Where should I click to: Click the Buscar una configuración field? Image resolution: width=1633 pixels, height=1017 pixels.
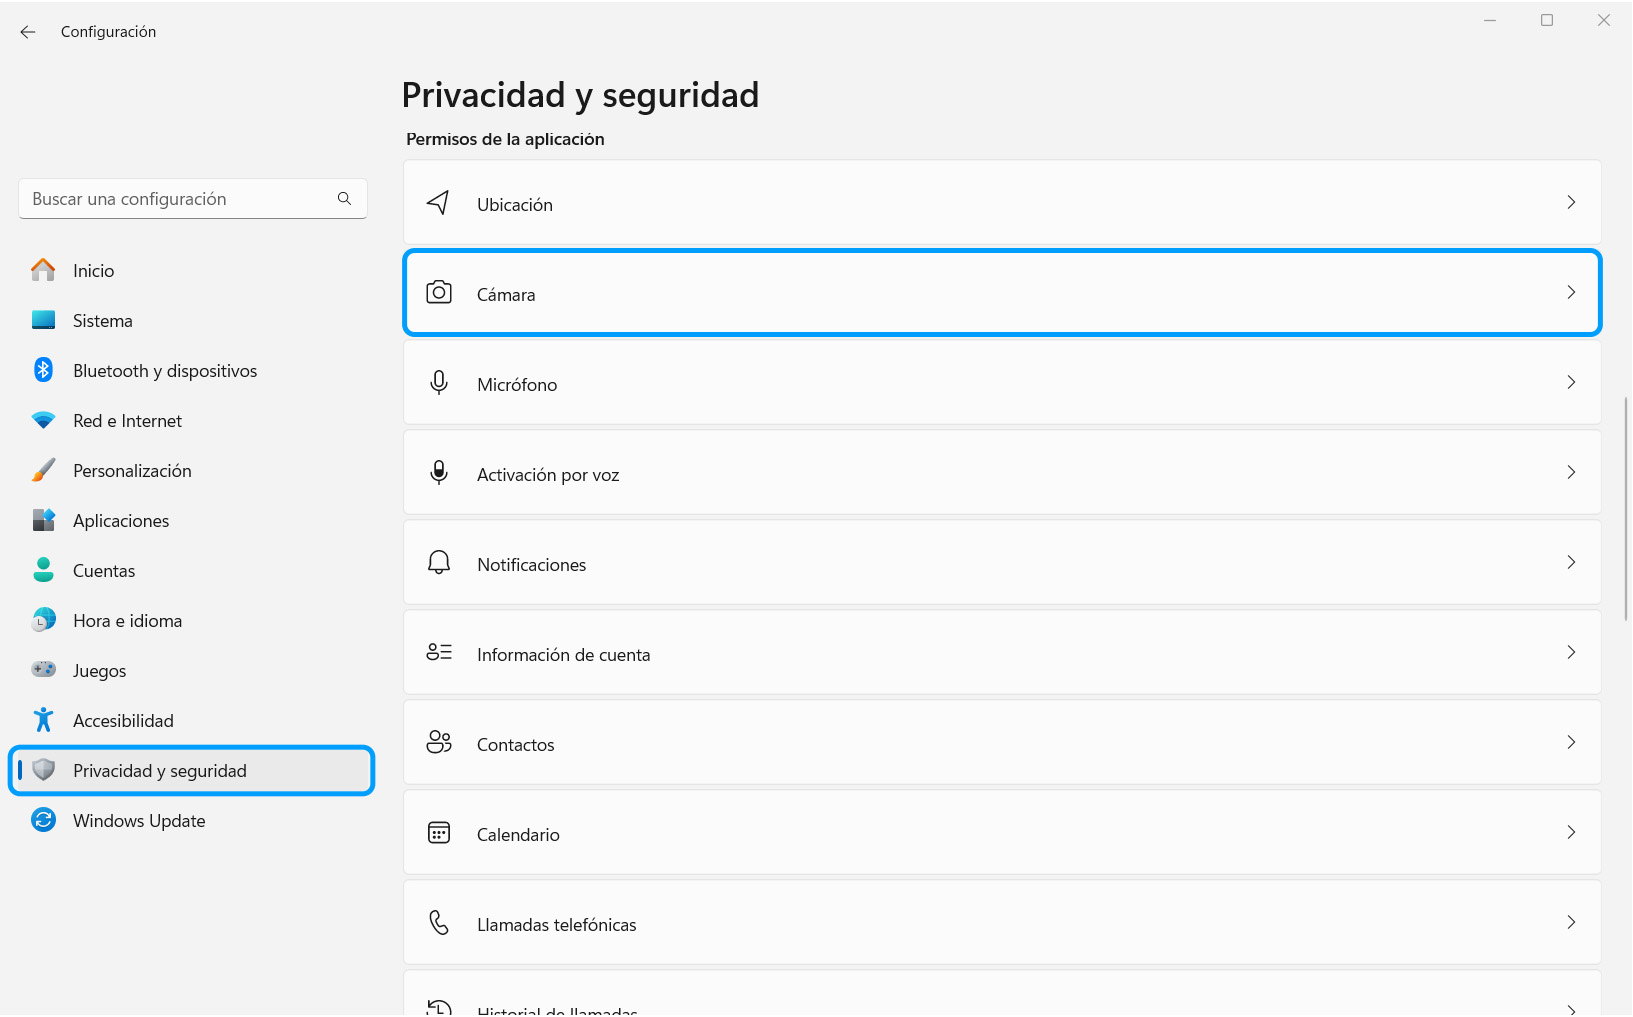(x=193, y=199)
